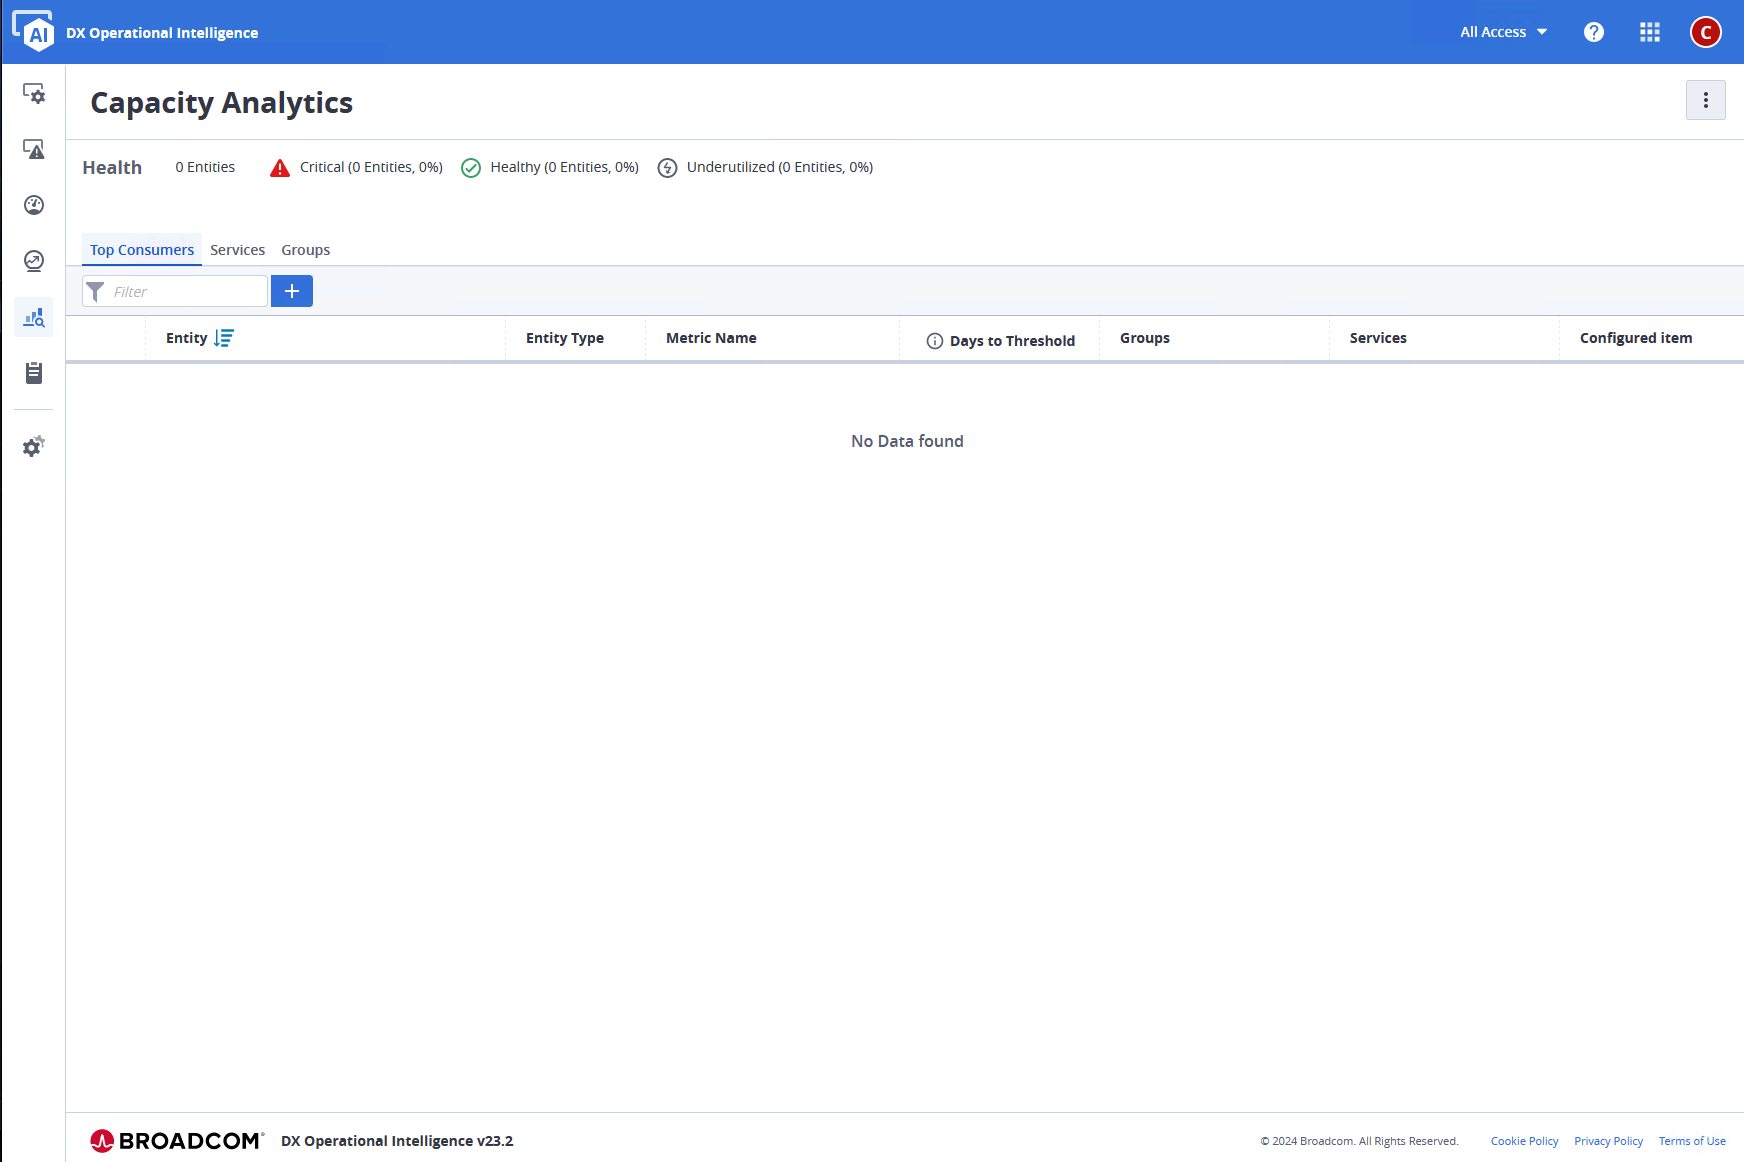
Task: Open the Terms of Use link
Action: point(1692,1141)
